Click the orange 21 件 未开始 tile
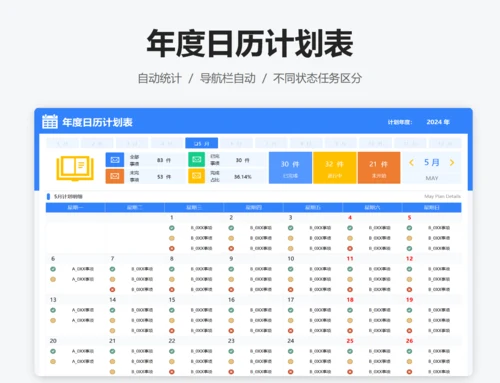This screenshot has height=383, width=500. (x=379, y=168)
